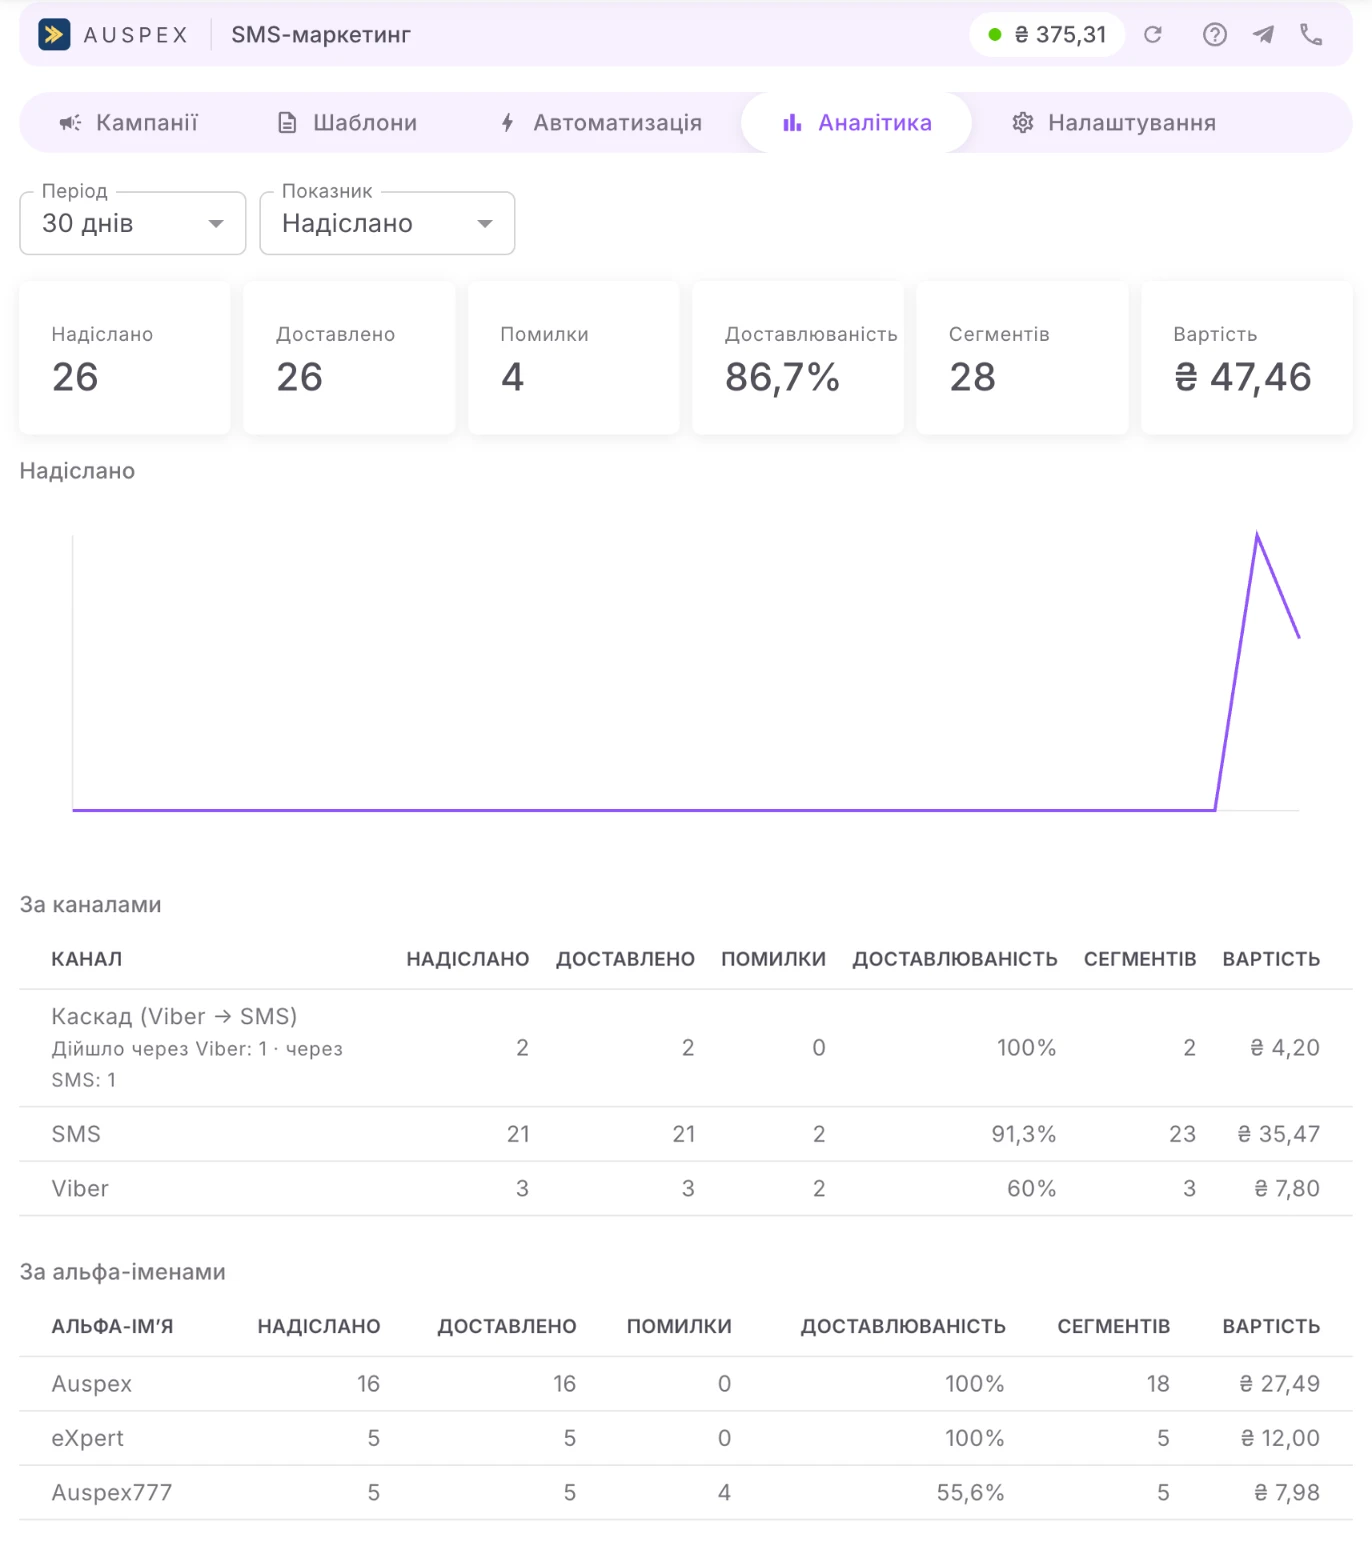Click the SMS-маркетинг page title
The width and height of the screenshot is (1372, 1550).
click(x=321, y=35)
